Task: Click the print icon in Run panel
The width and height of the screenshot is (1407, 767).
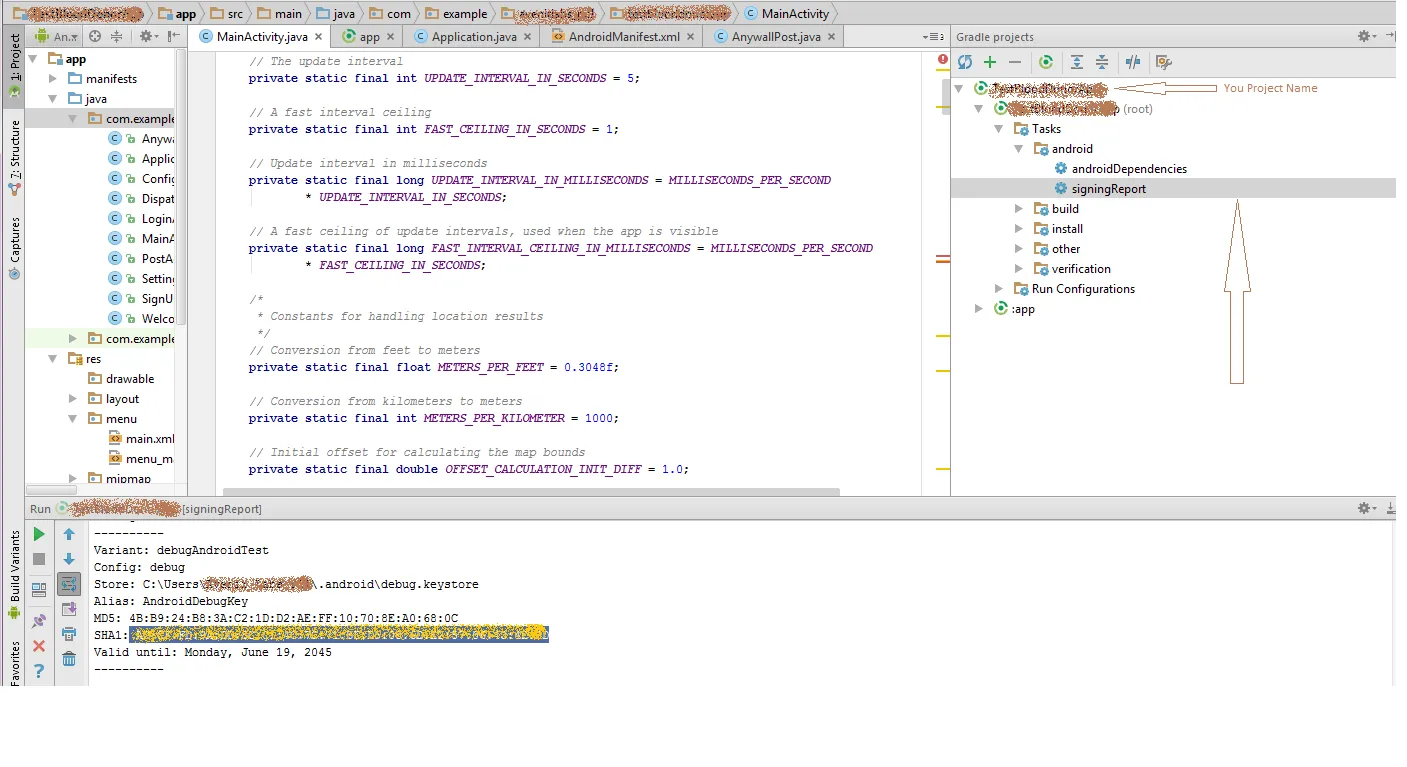Action: [69, 634]
